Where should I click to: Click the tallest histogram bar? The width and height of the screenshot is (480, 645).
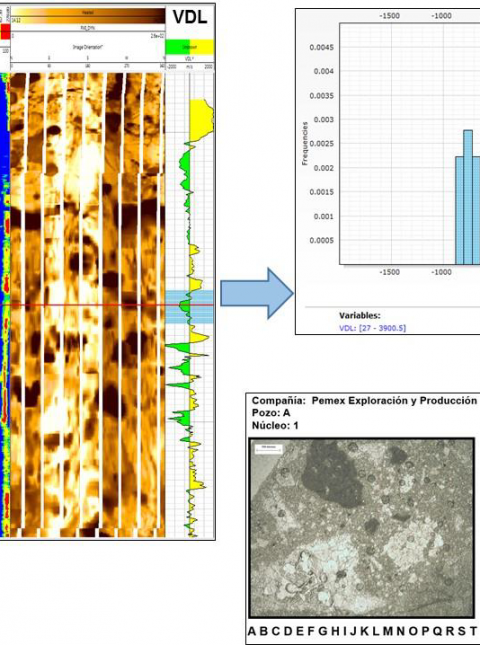tap(468, 197)
